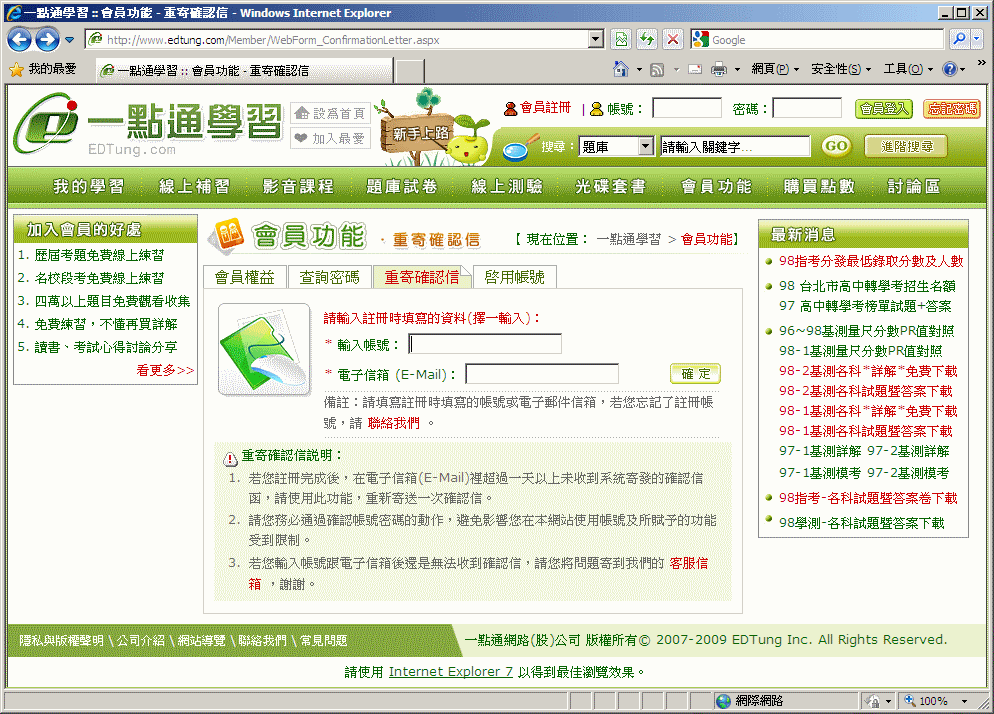Image resolution: width=994 pixels, height=714 pixels.
Task: Click the Print icon in command bar
Action: click(x=718, y=69)
